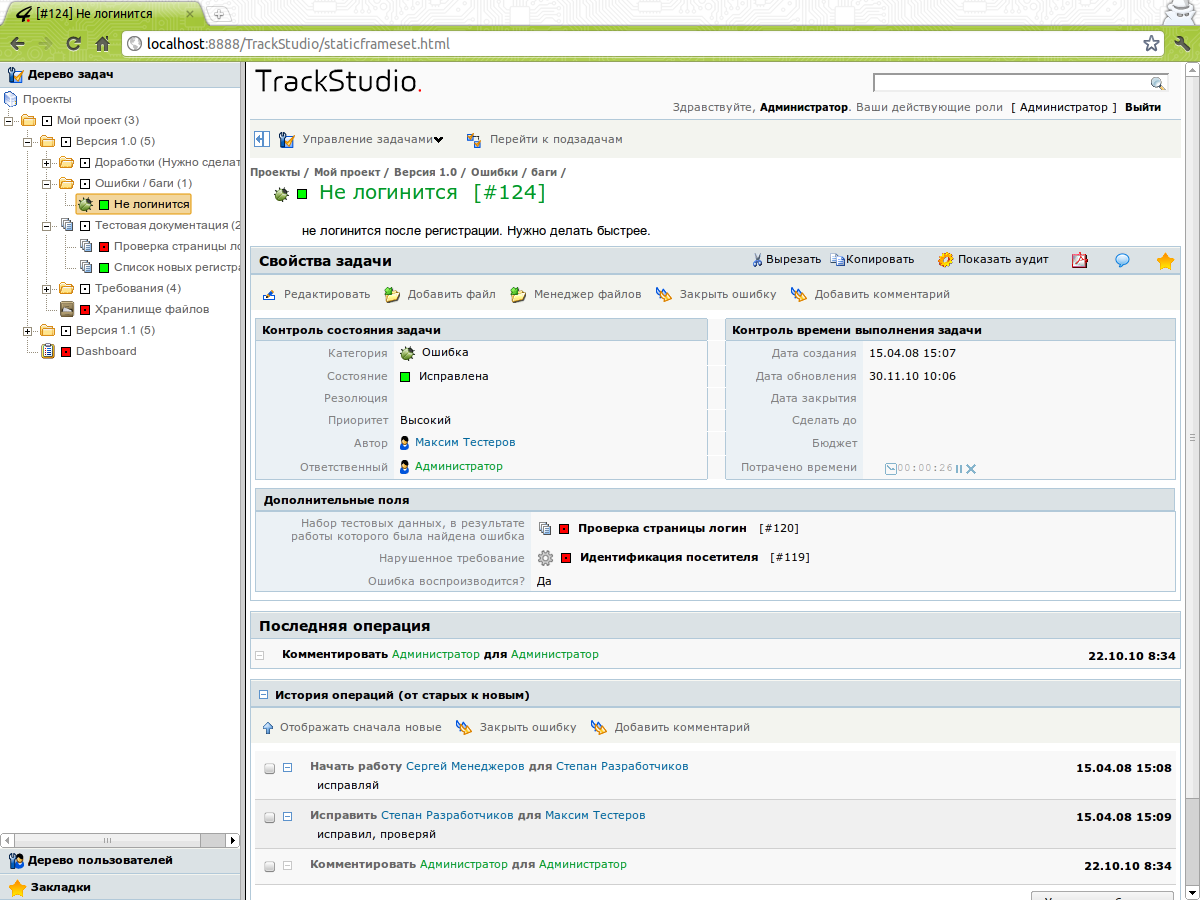Open author Максим Тестеров profile link
Screen dimensions: 1200x900
(x=465, y=442)
